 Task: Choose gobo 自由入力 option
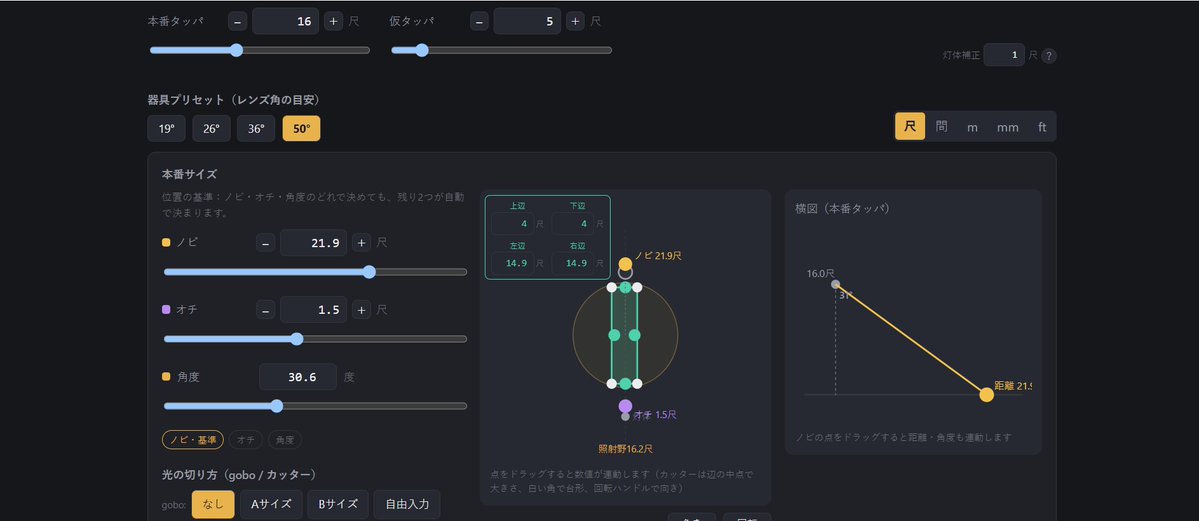click(x=408, y=504)
